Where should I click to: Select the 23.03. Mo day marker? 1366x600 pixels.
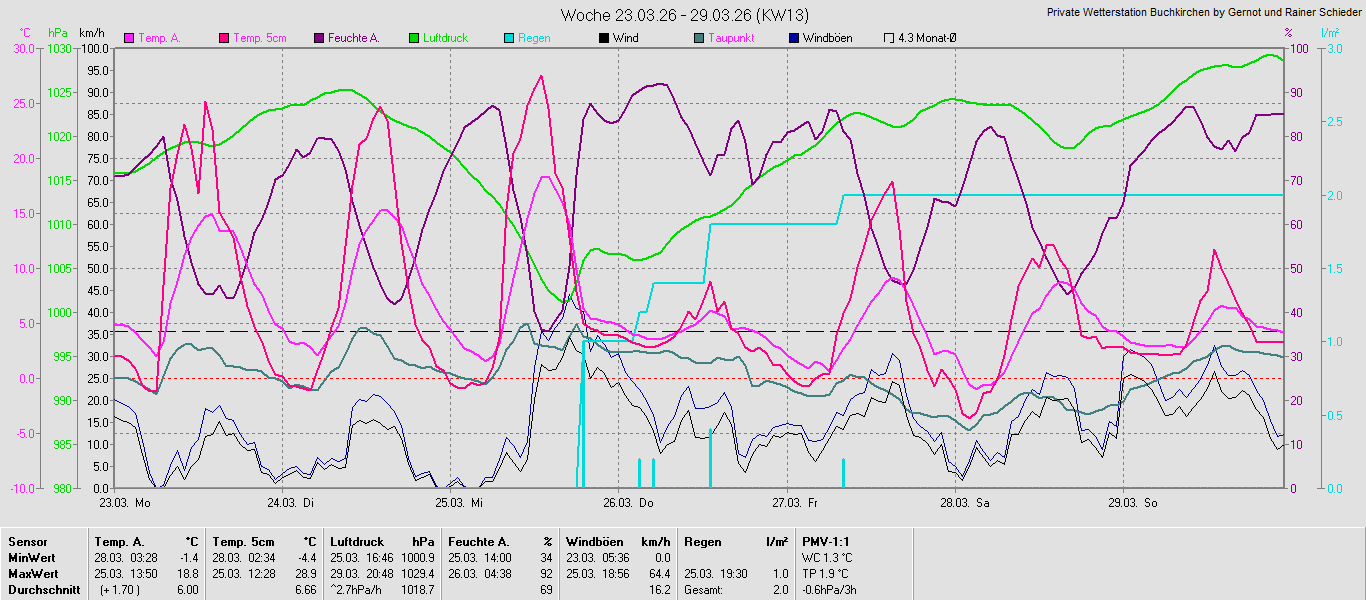[125, 502]
